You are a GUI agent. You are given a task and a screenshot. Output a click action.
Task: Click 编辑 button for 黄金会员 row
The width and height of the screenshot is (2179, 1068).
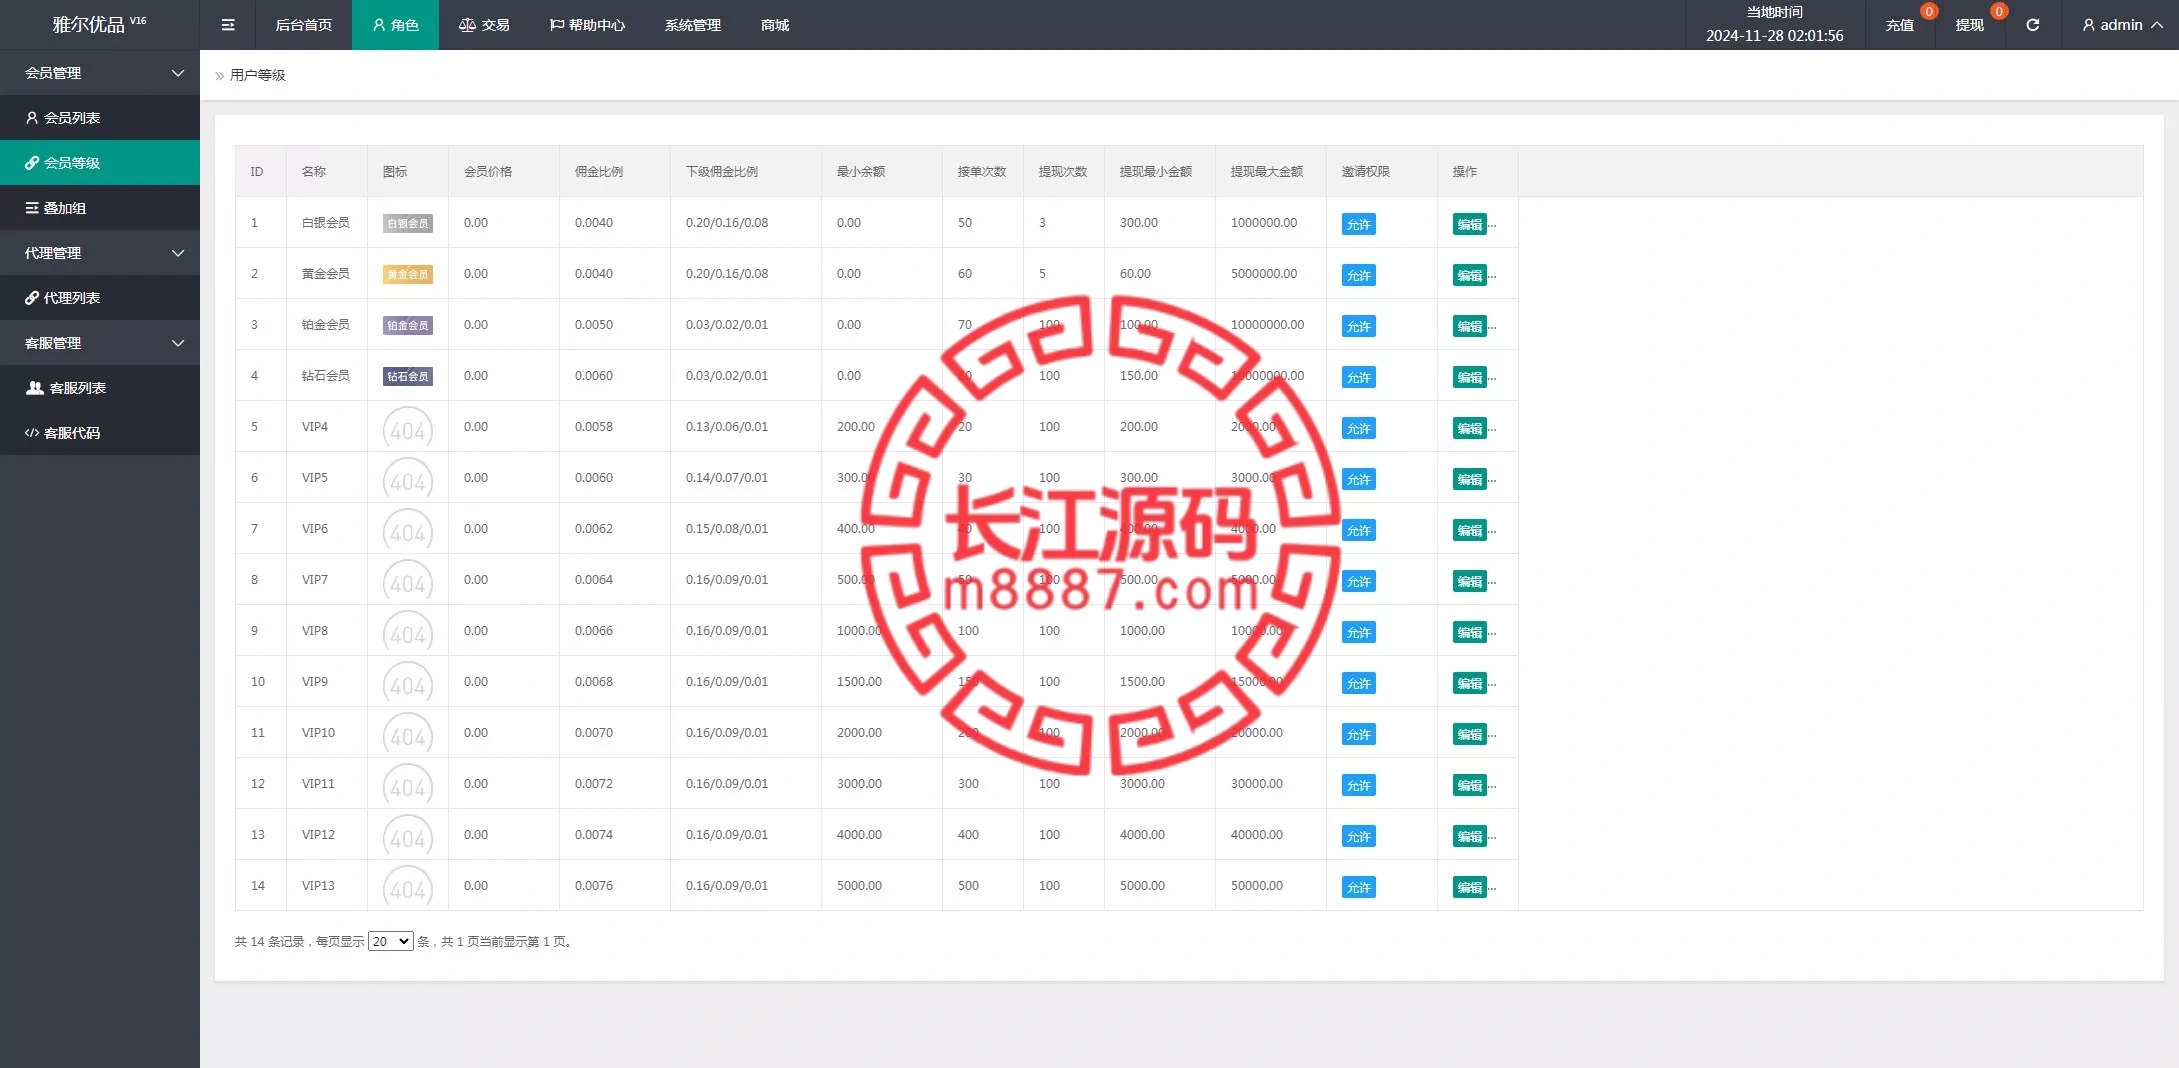pyautogui.click(x=1469, y=275)
